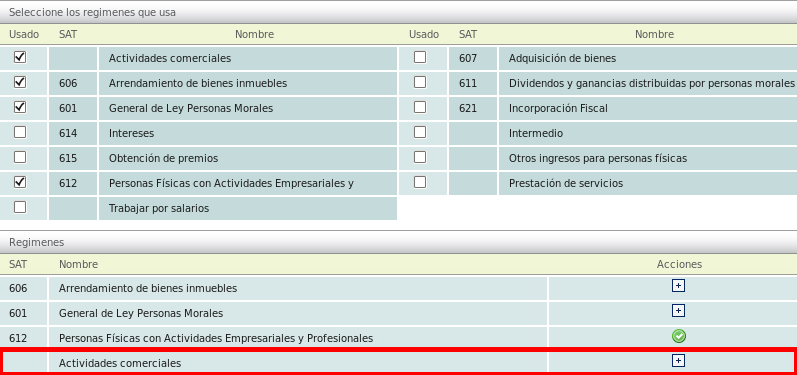Click plus icon in highlighted Actividades comerciales row
The image size is (797, 375).
(x=679, y=361)
